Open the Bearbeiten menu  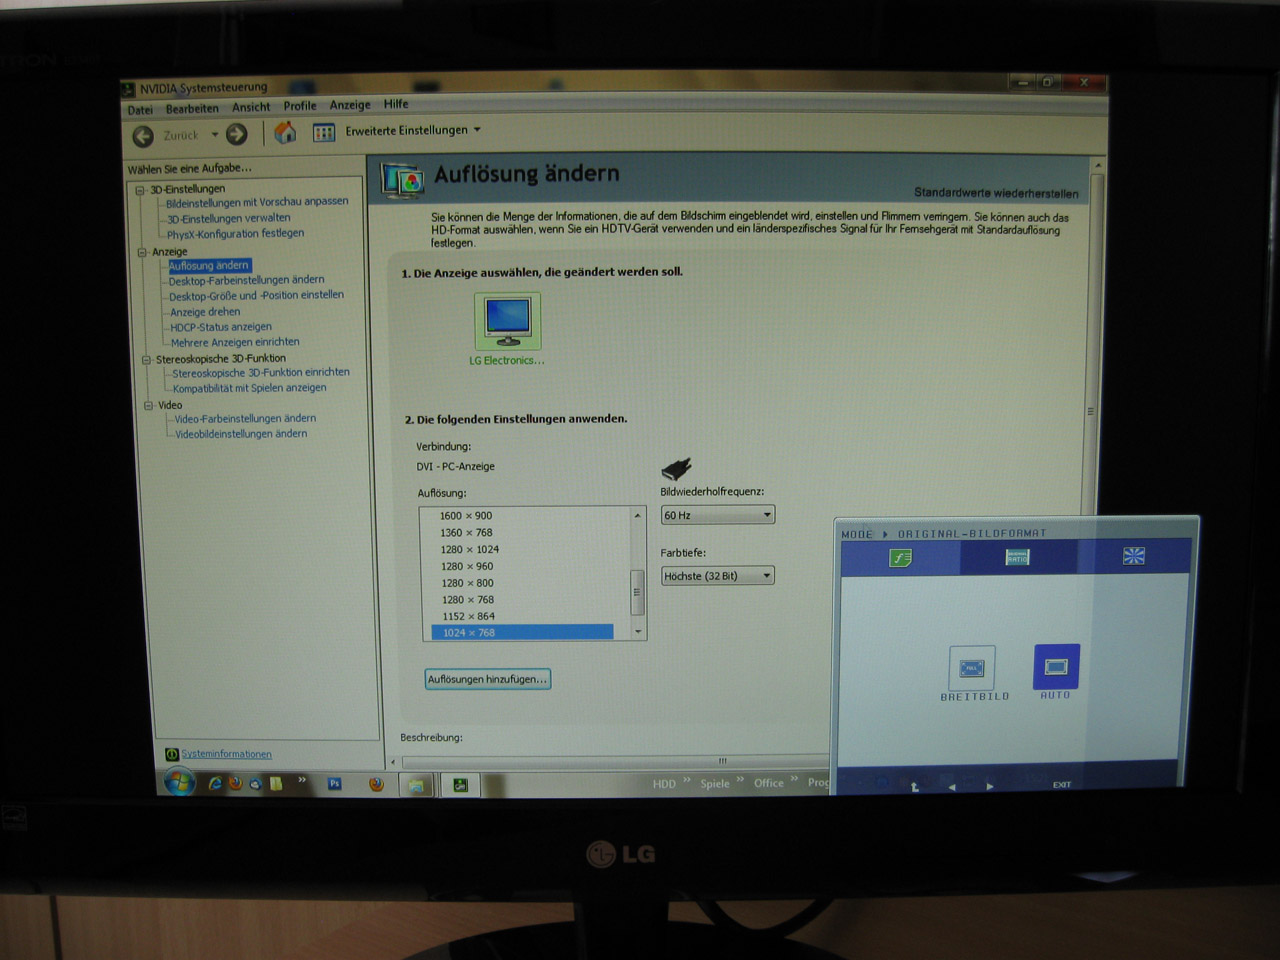click(x=192, y=109)
